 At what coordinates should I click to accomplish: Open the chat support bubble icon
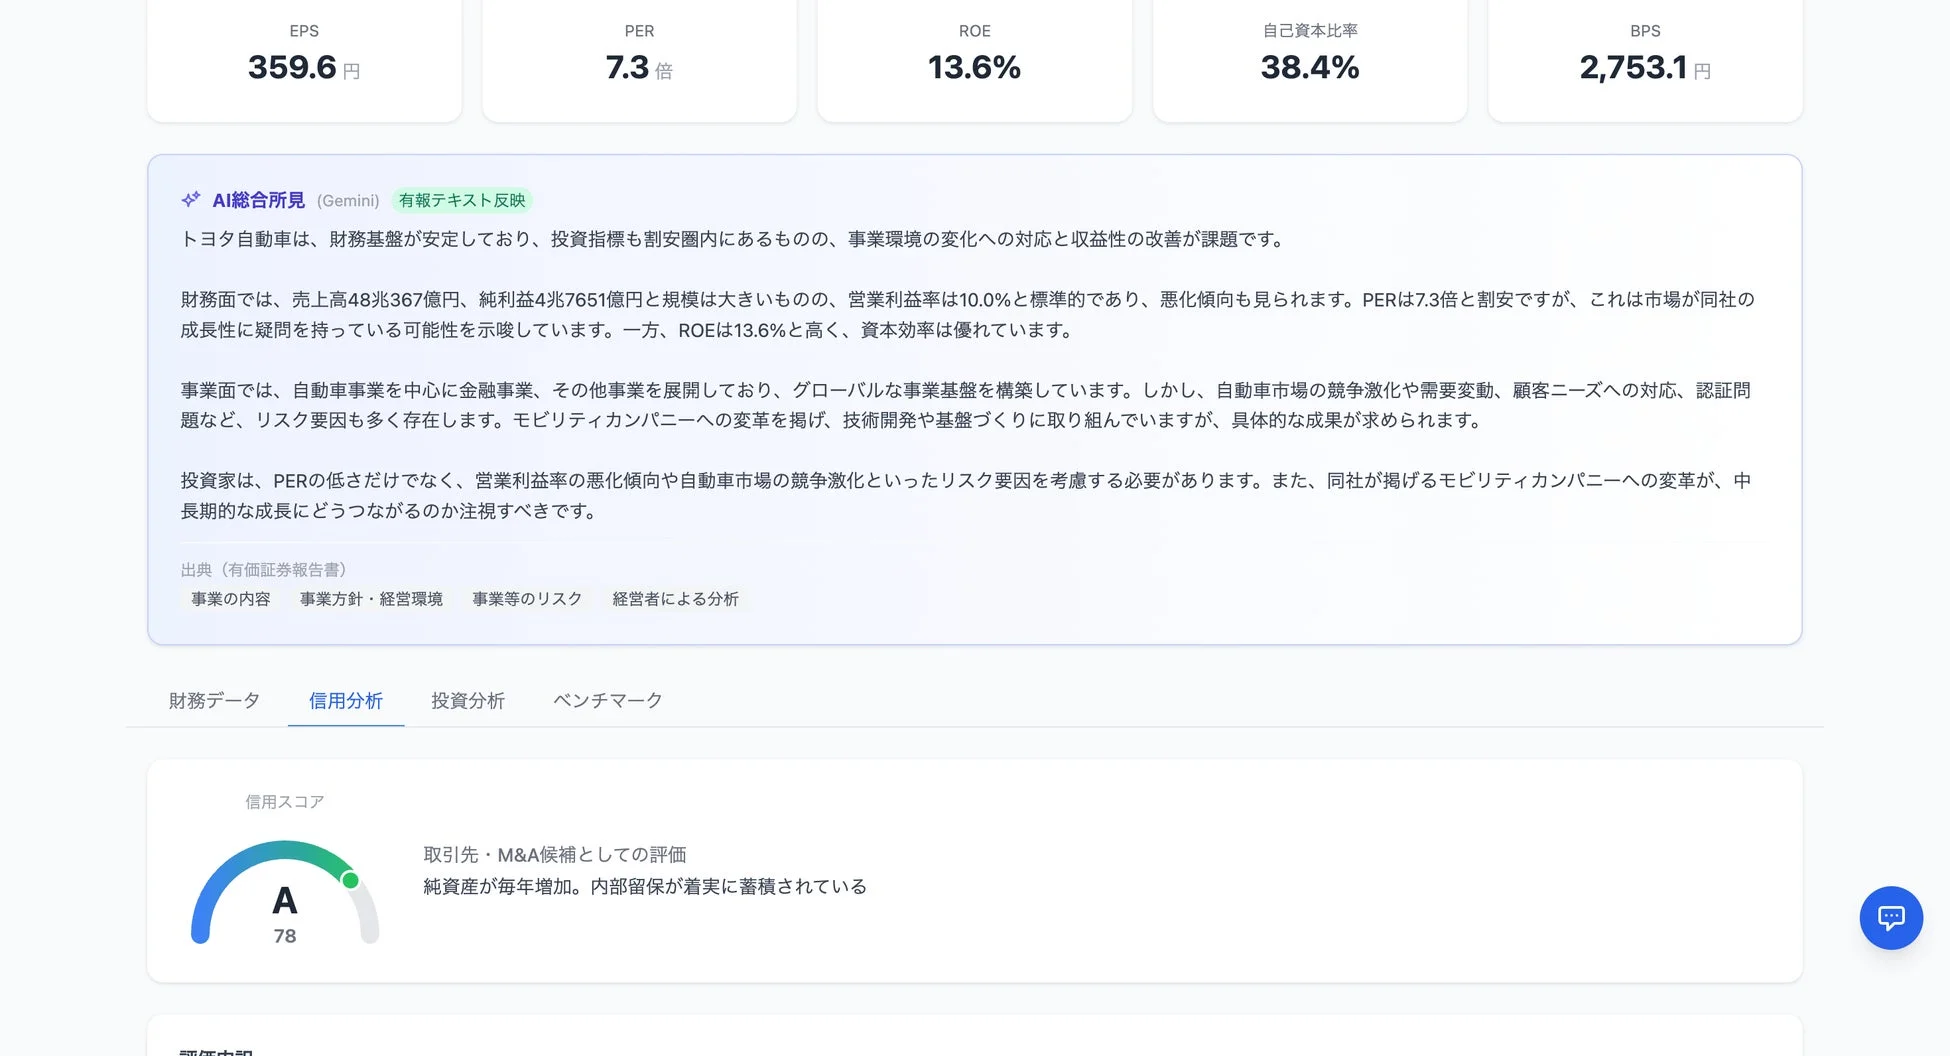1891,917
